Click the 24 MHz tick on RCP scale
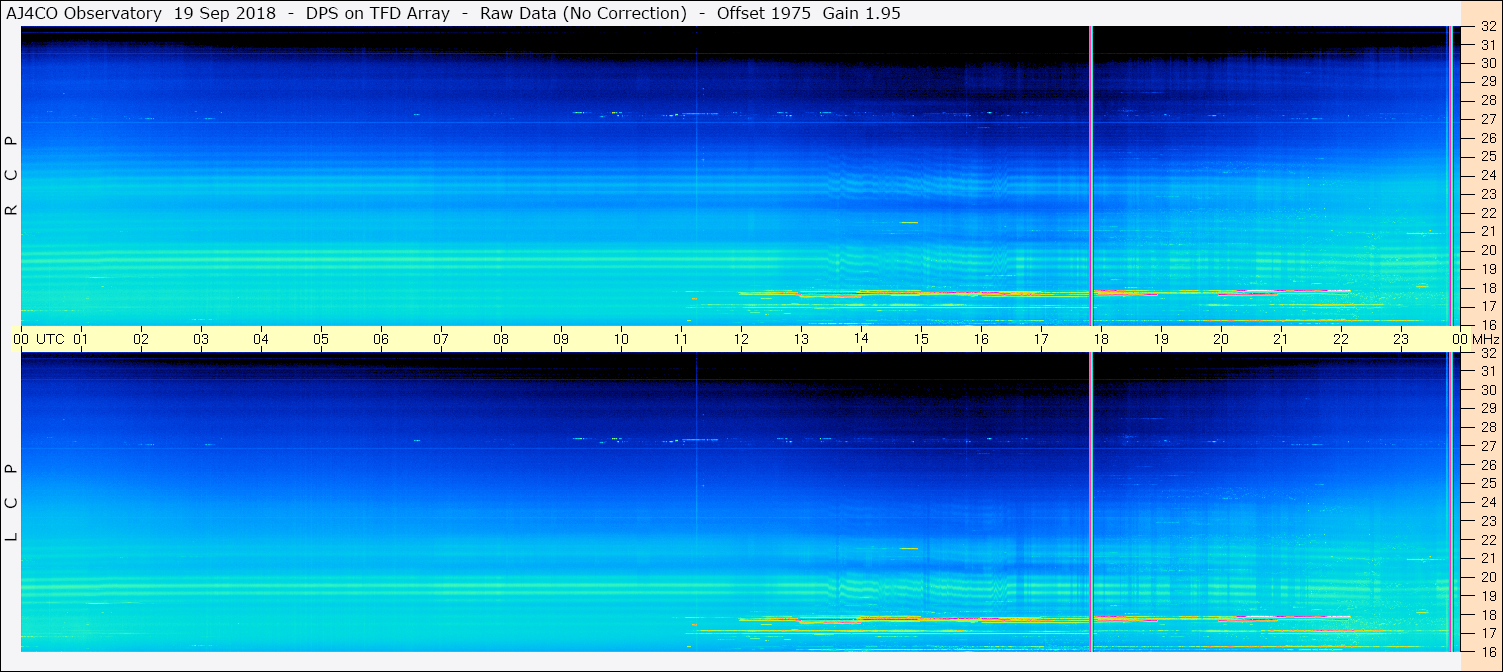 click(x=1488, y=176)
